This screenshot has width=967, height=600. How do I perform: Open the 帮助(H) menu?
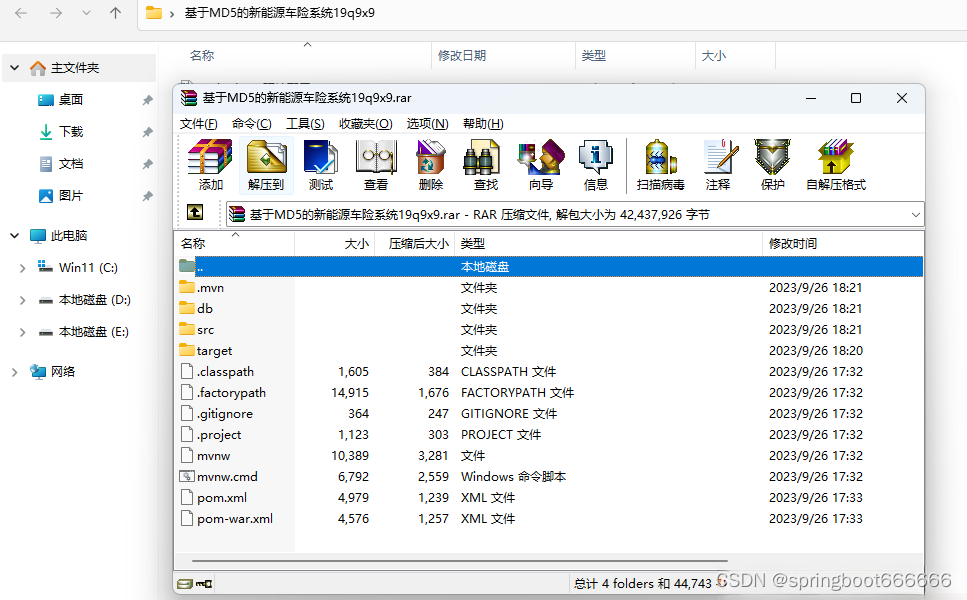click(x=484, y=123)
